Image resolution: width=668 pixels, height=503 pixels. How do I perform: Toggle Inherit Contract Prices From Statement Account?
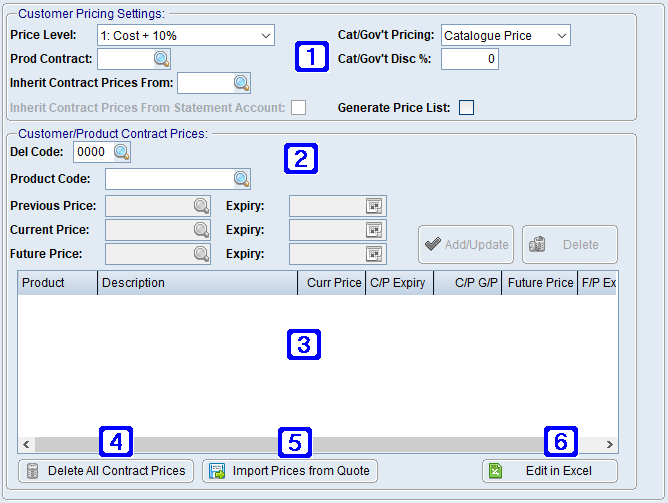(298, 107)
